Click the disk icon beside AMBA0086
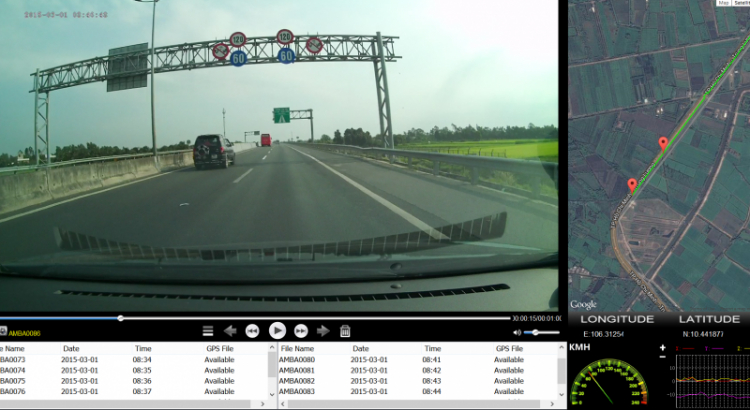The image size is (750, 410). point(3,332)
